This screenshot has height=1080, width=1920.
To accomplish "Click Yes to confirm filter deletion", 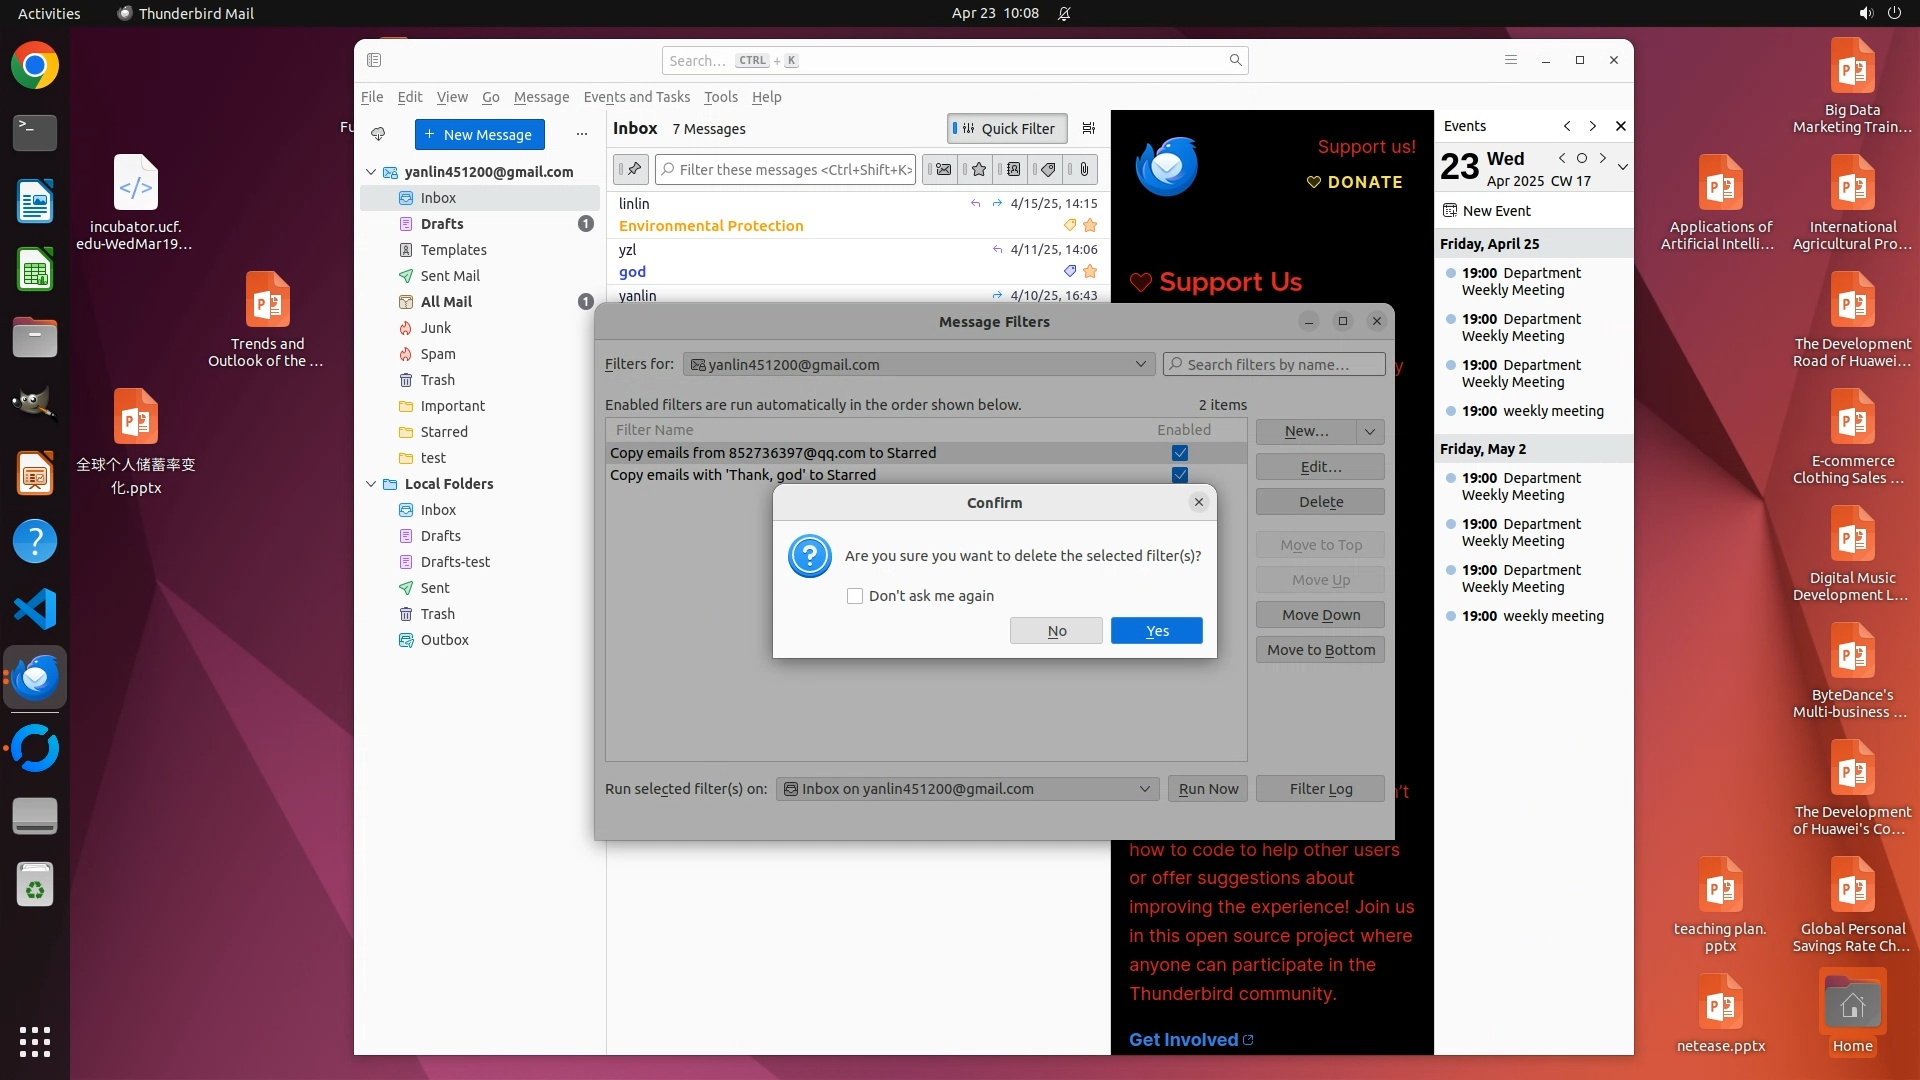I will pyautogui.click(x=1156, y=631).
